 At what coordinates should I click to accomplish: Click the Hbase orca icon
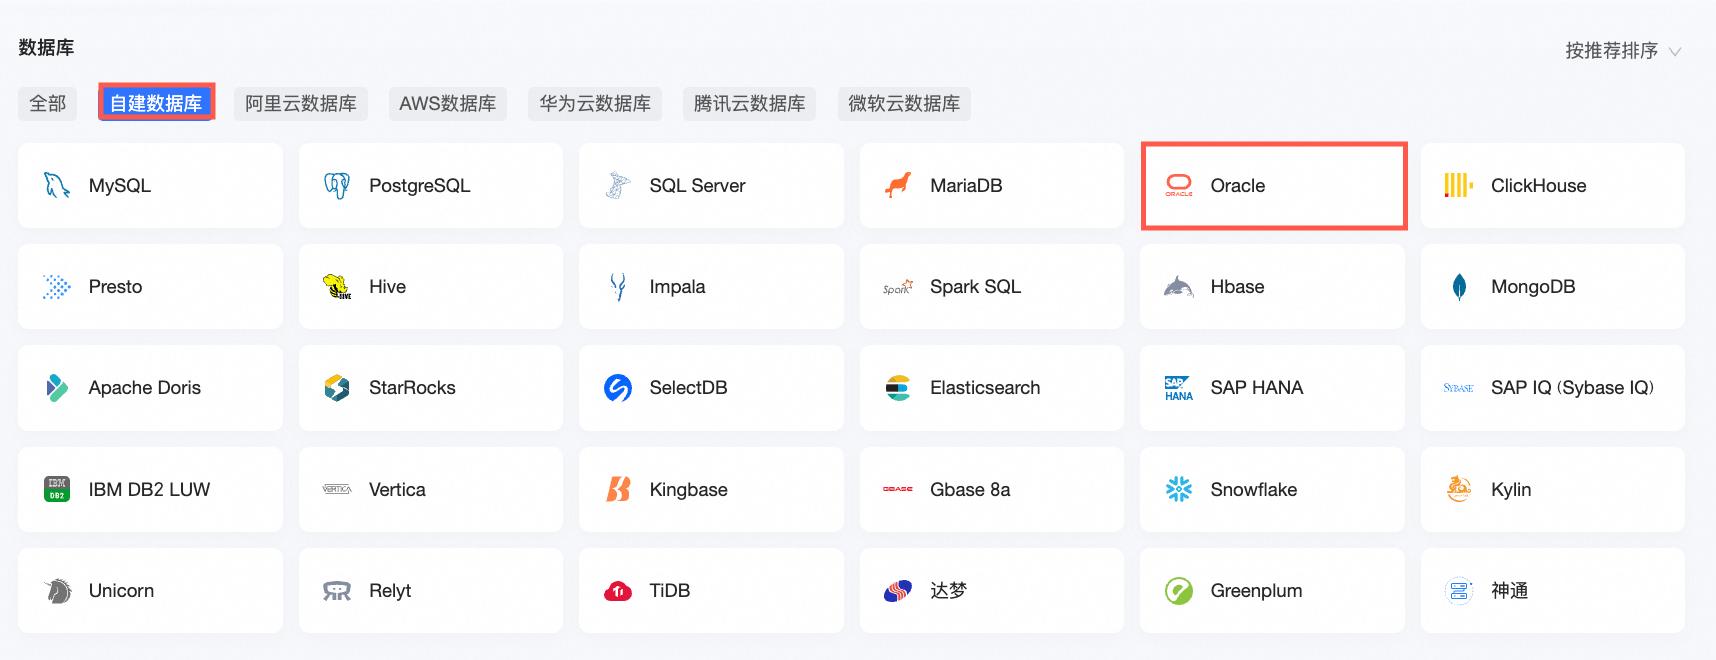click(1179, 287)
